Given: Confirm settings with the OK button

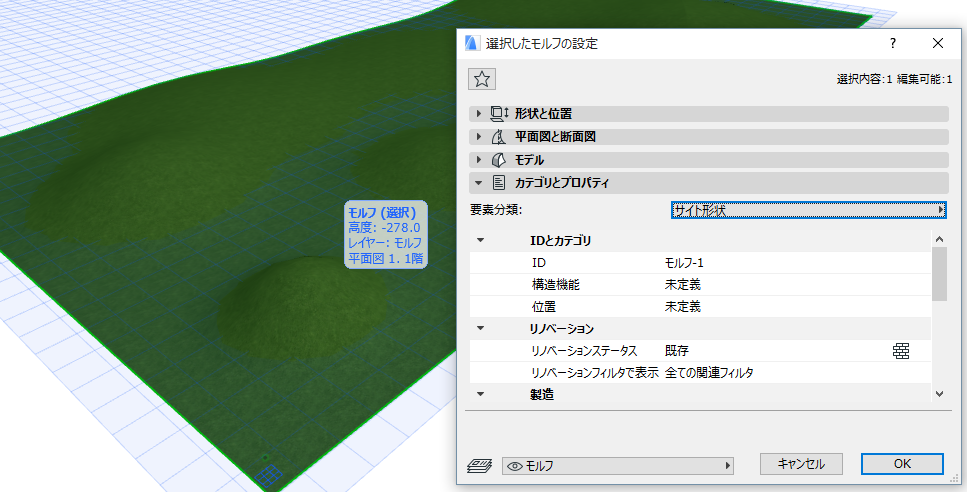Looking at the screenshot, I should click(902, 464).
